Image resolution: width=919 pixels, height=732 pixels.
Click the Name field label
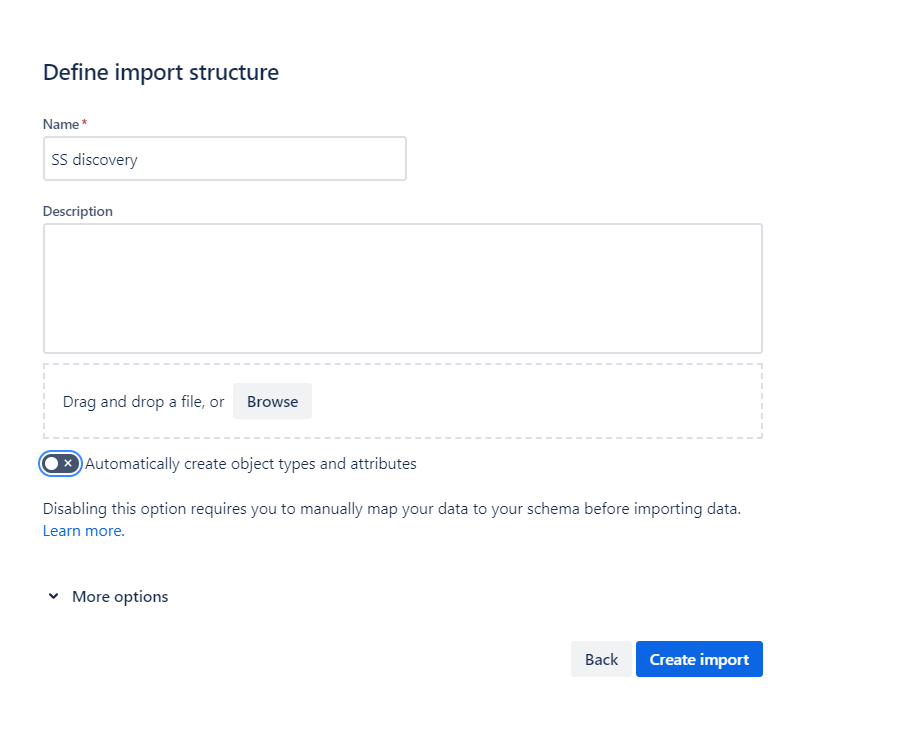[x=60, y=124]
